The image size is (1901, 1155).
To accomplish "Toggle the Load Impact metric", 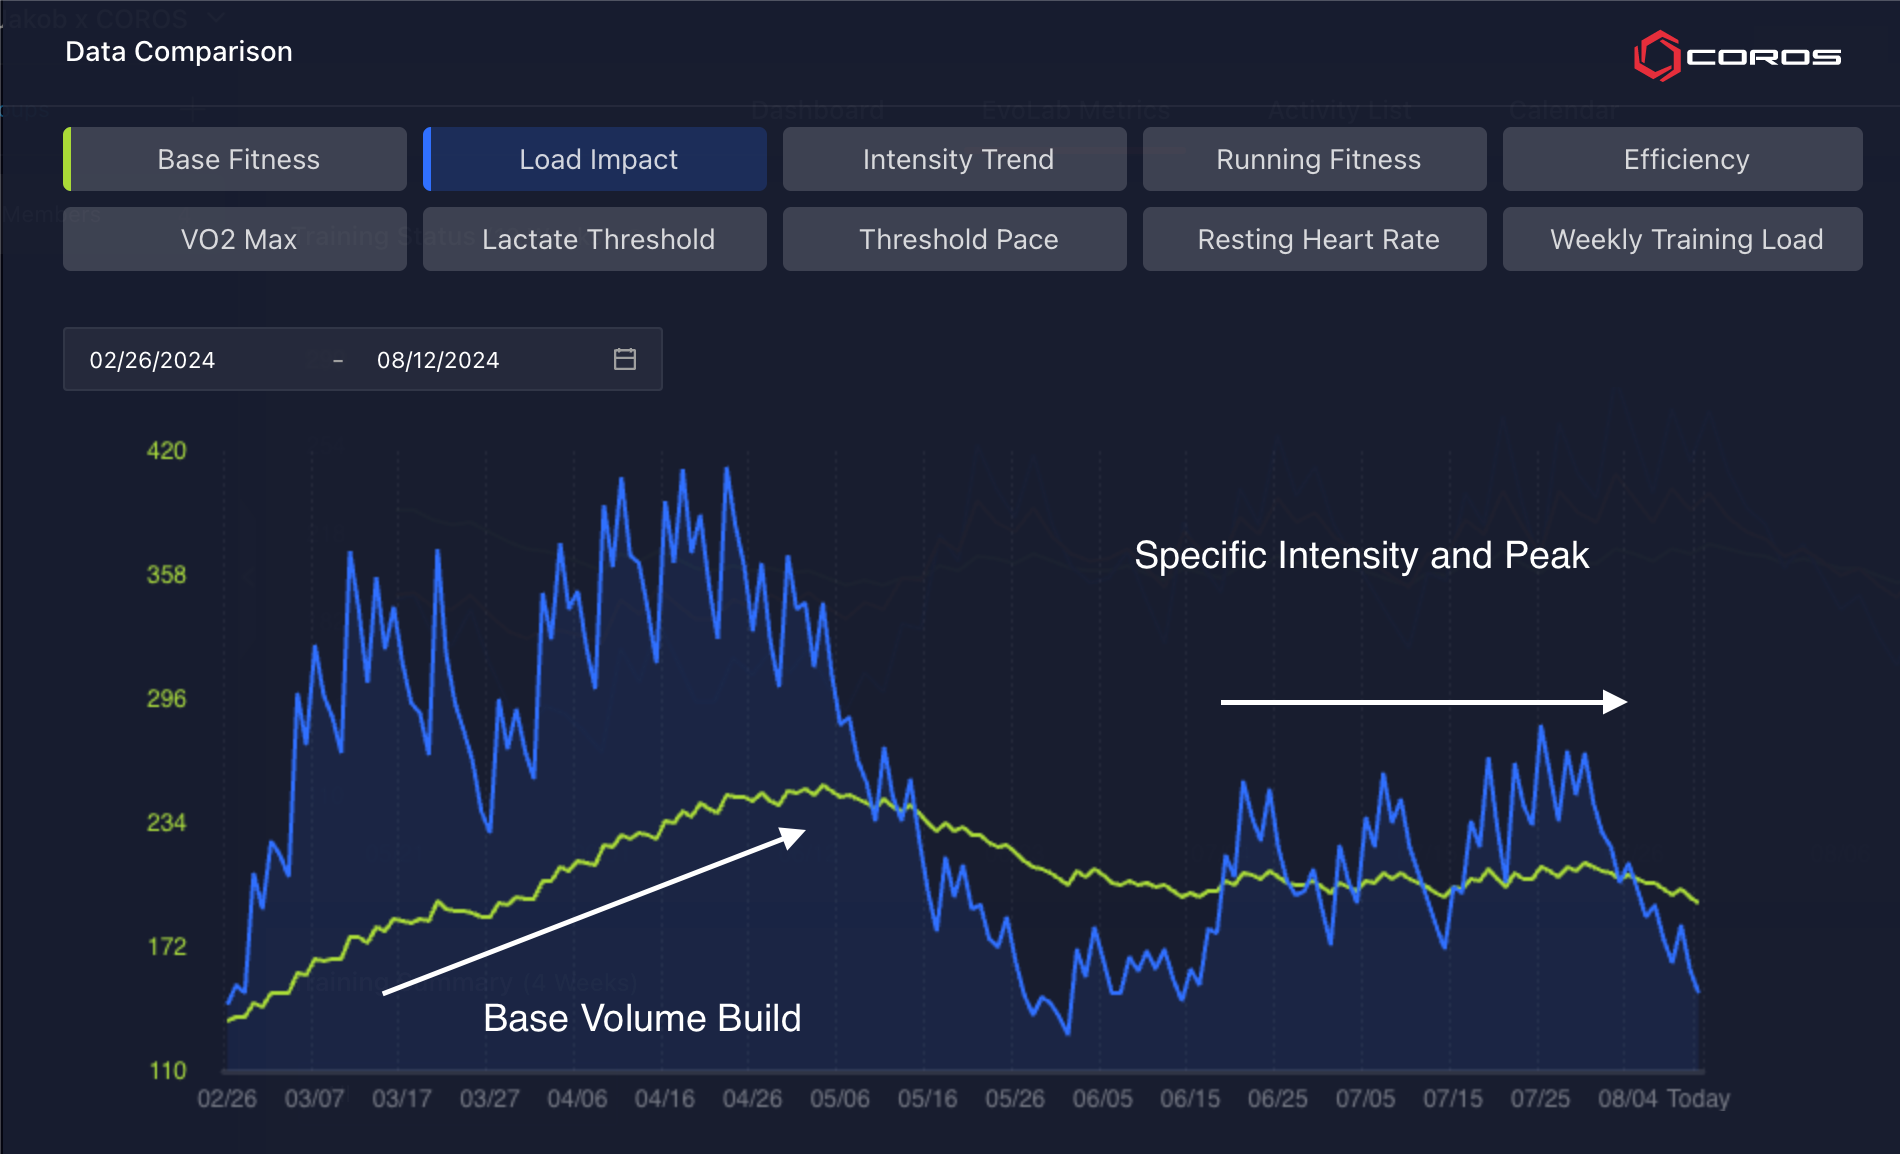I will tap(598, 159).
